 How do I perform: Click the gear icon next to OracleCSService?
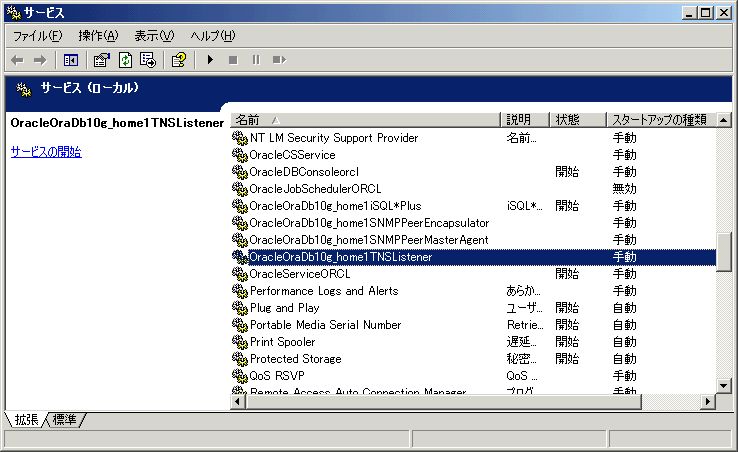tap(240, 155)
